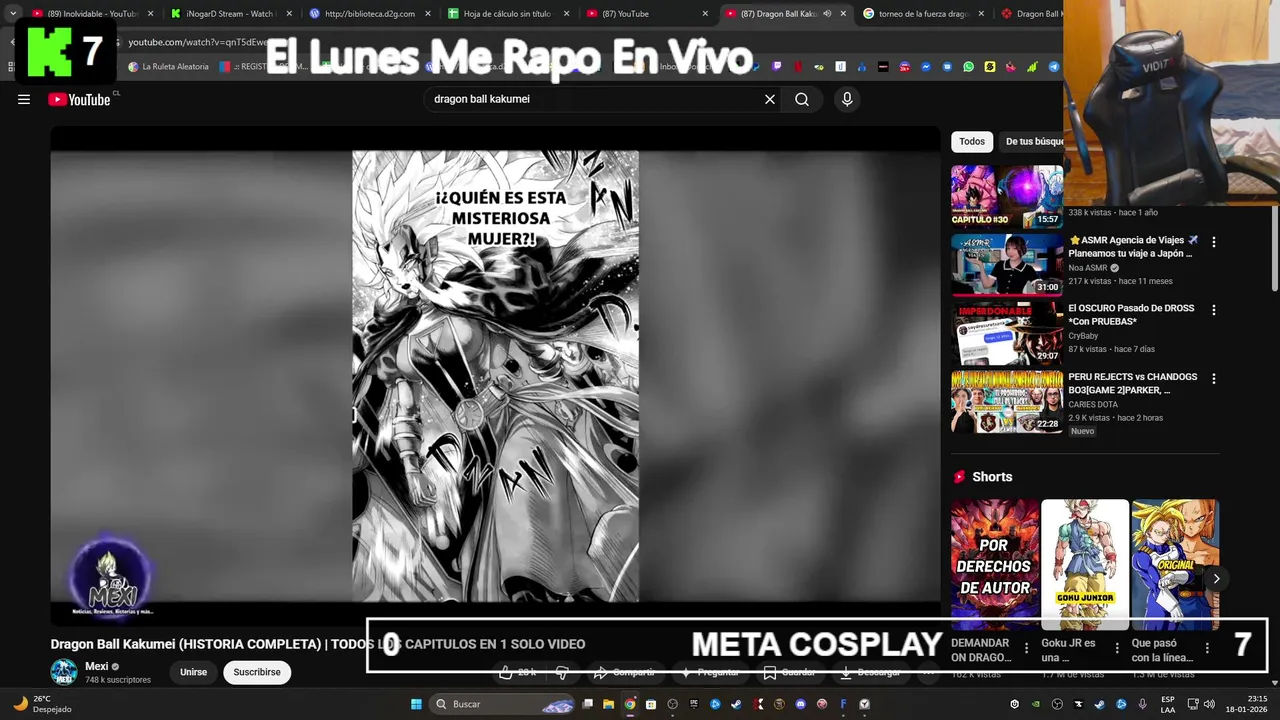Image resolution: width=1280 pixels, height=720 pixels.
Task: Show next Shorts with the right chevron
Action: pos(1216,578)
